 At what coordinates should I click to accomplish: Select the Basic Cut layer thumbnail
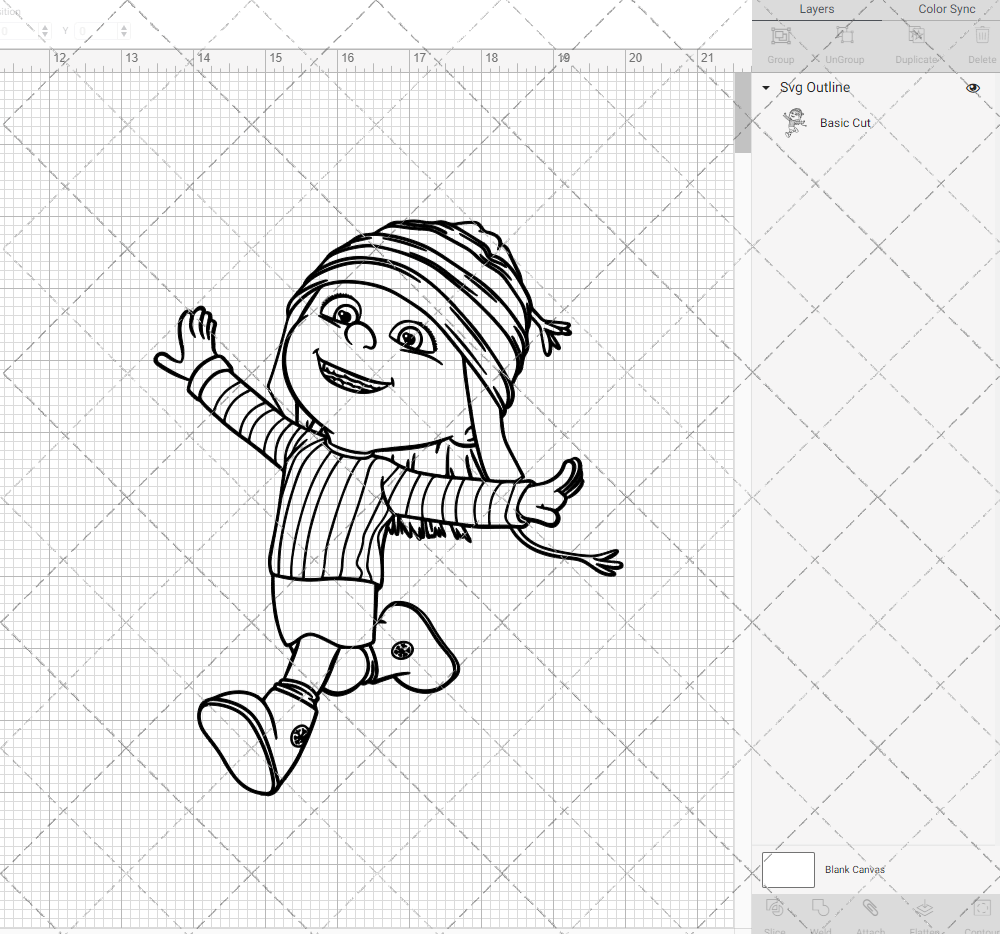tap(793, 120)
